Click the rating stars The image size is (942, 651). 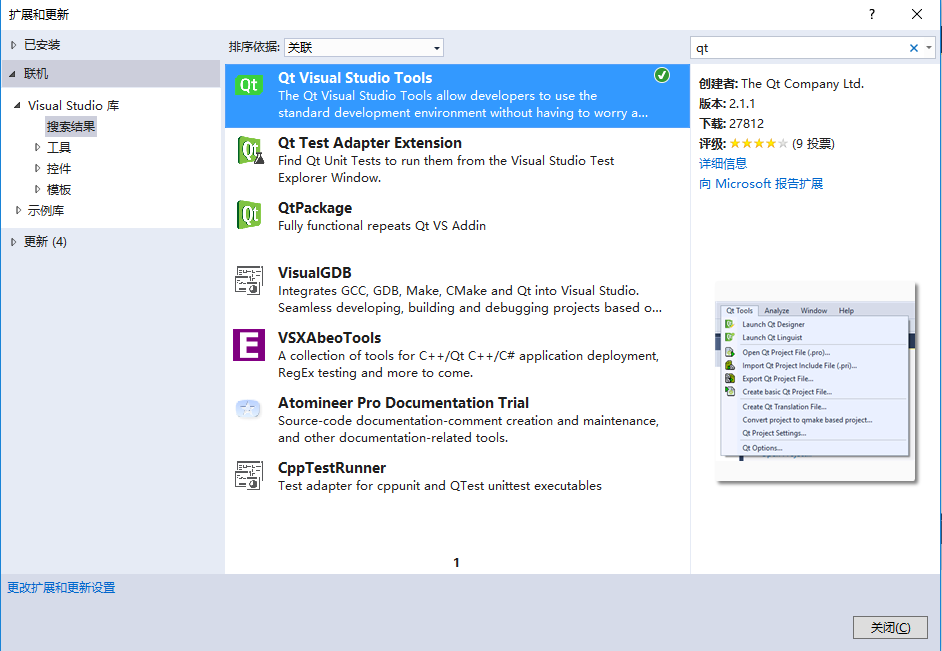(x=758, y=144)
